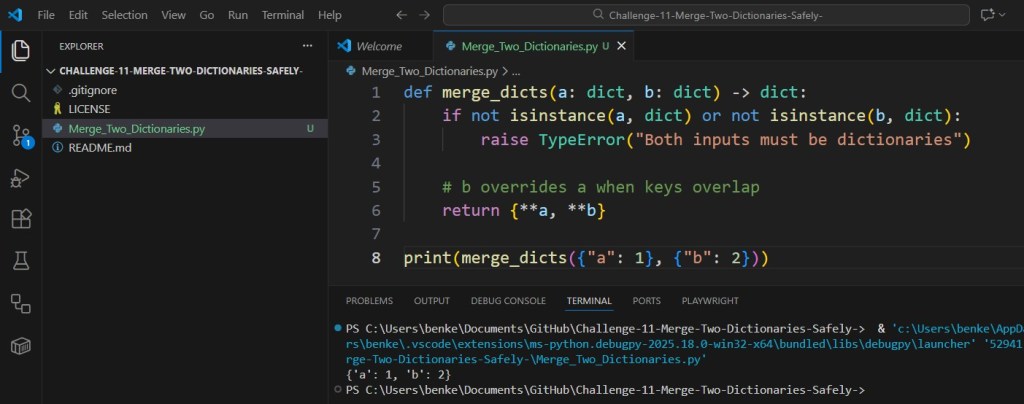The width and height of the screenshot is (1024, 404).
Task: Select the Merge_Two_Dictionaries.py editor tab
Action: (534, 46)
